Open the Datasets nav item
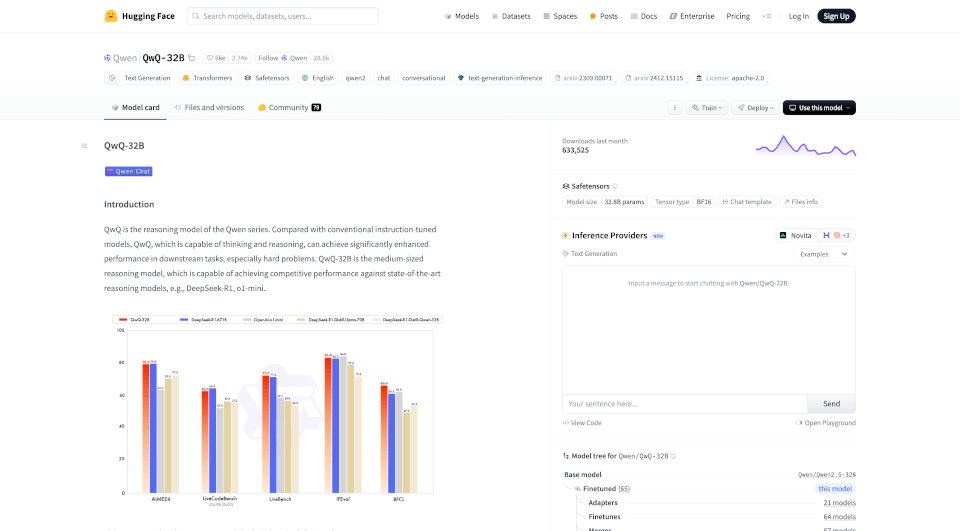 511,16
